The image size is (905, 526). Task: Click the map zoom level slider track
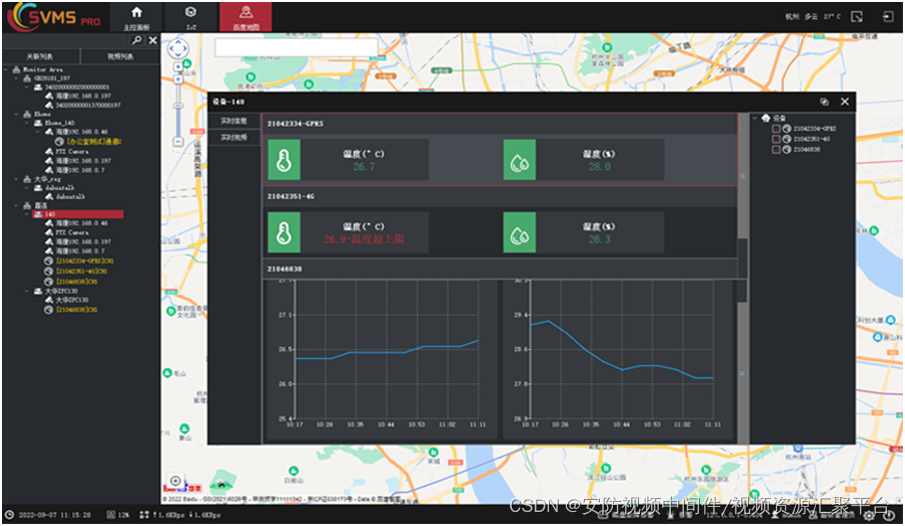tap(178, 110)
